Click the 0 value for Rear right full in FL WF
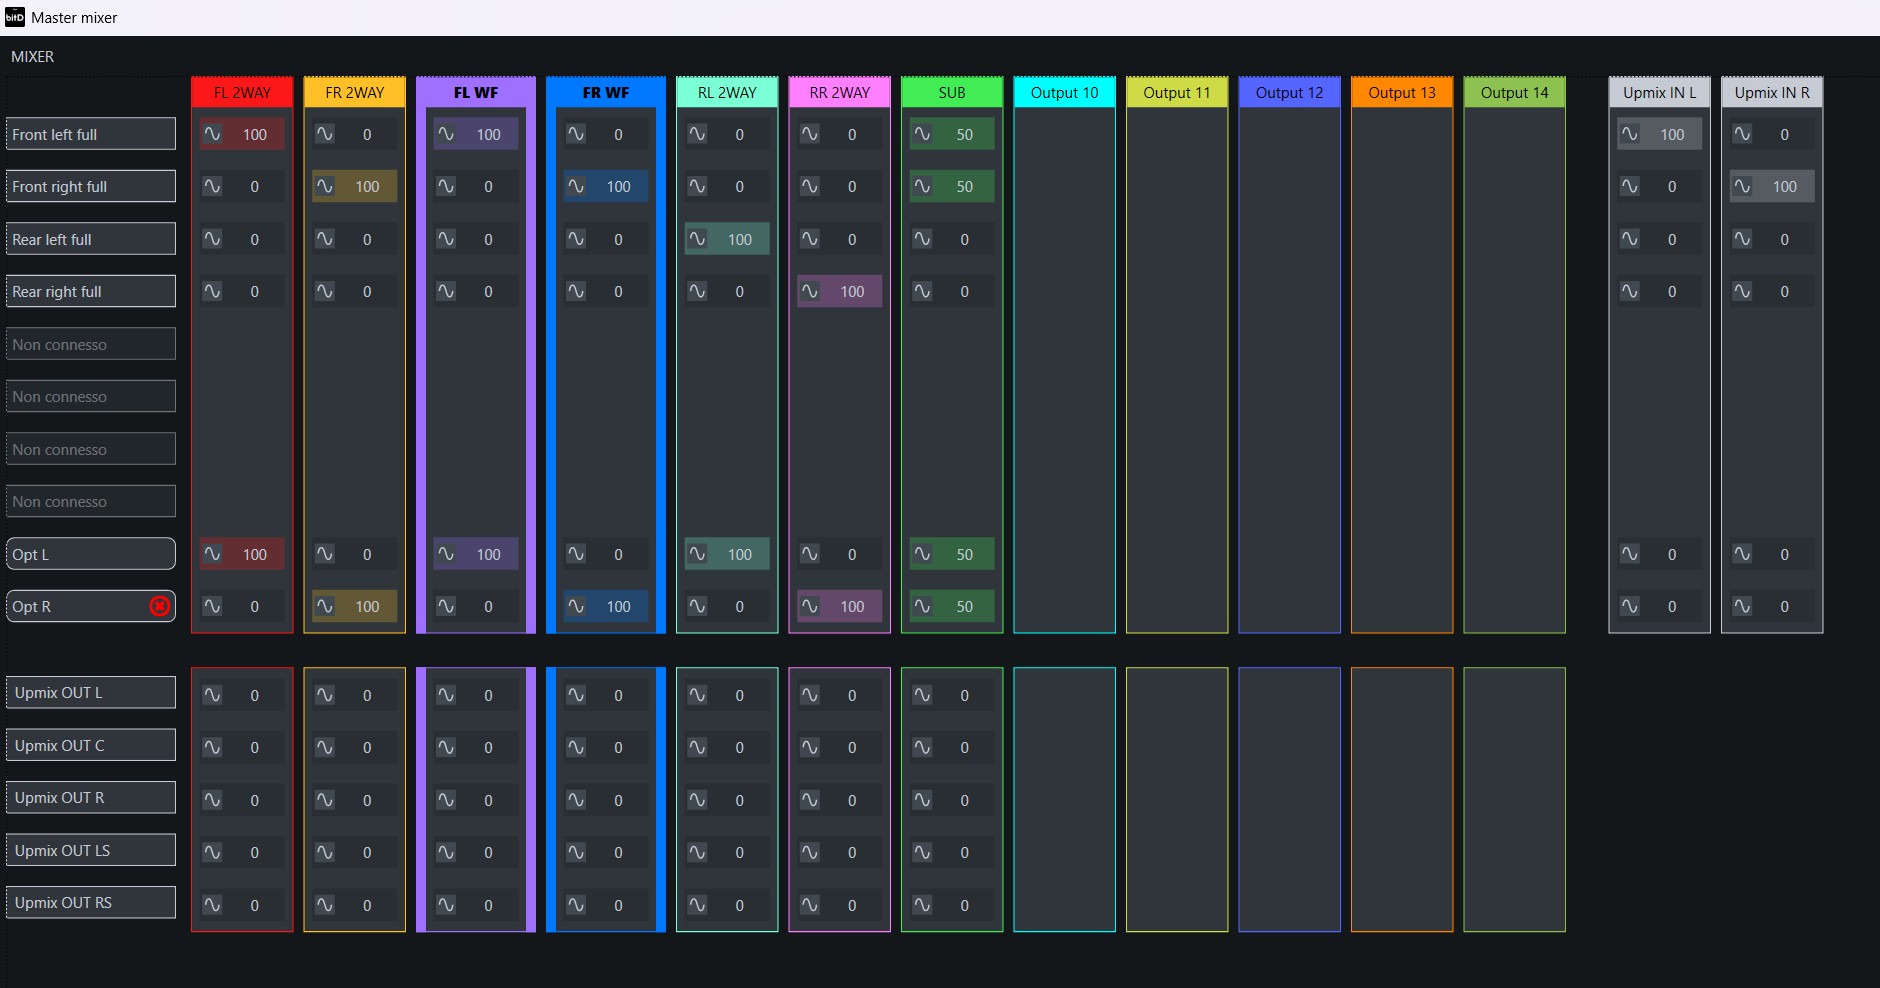 click(x=488, y=291)
